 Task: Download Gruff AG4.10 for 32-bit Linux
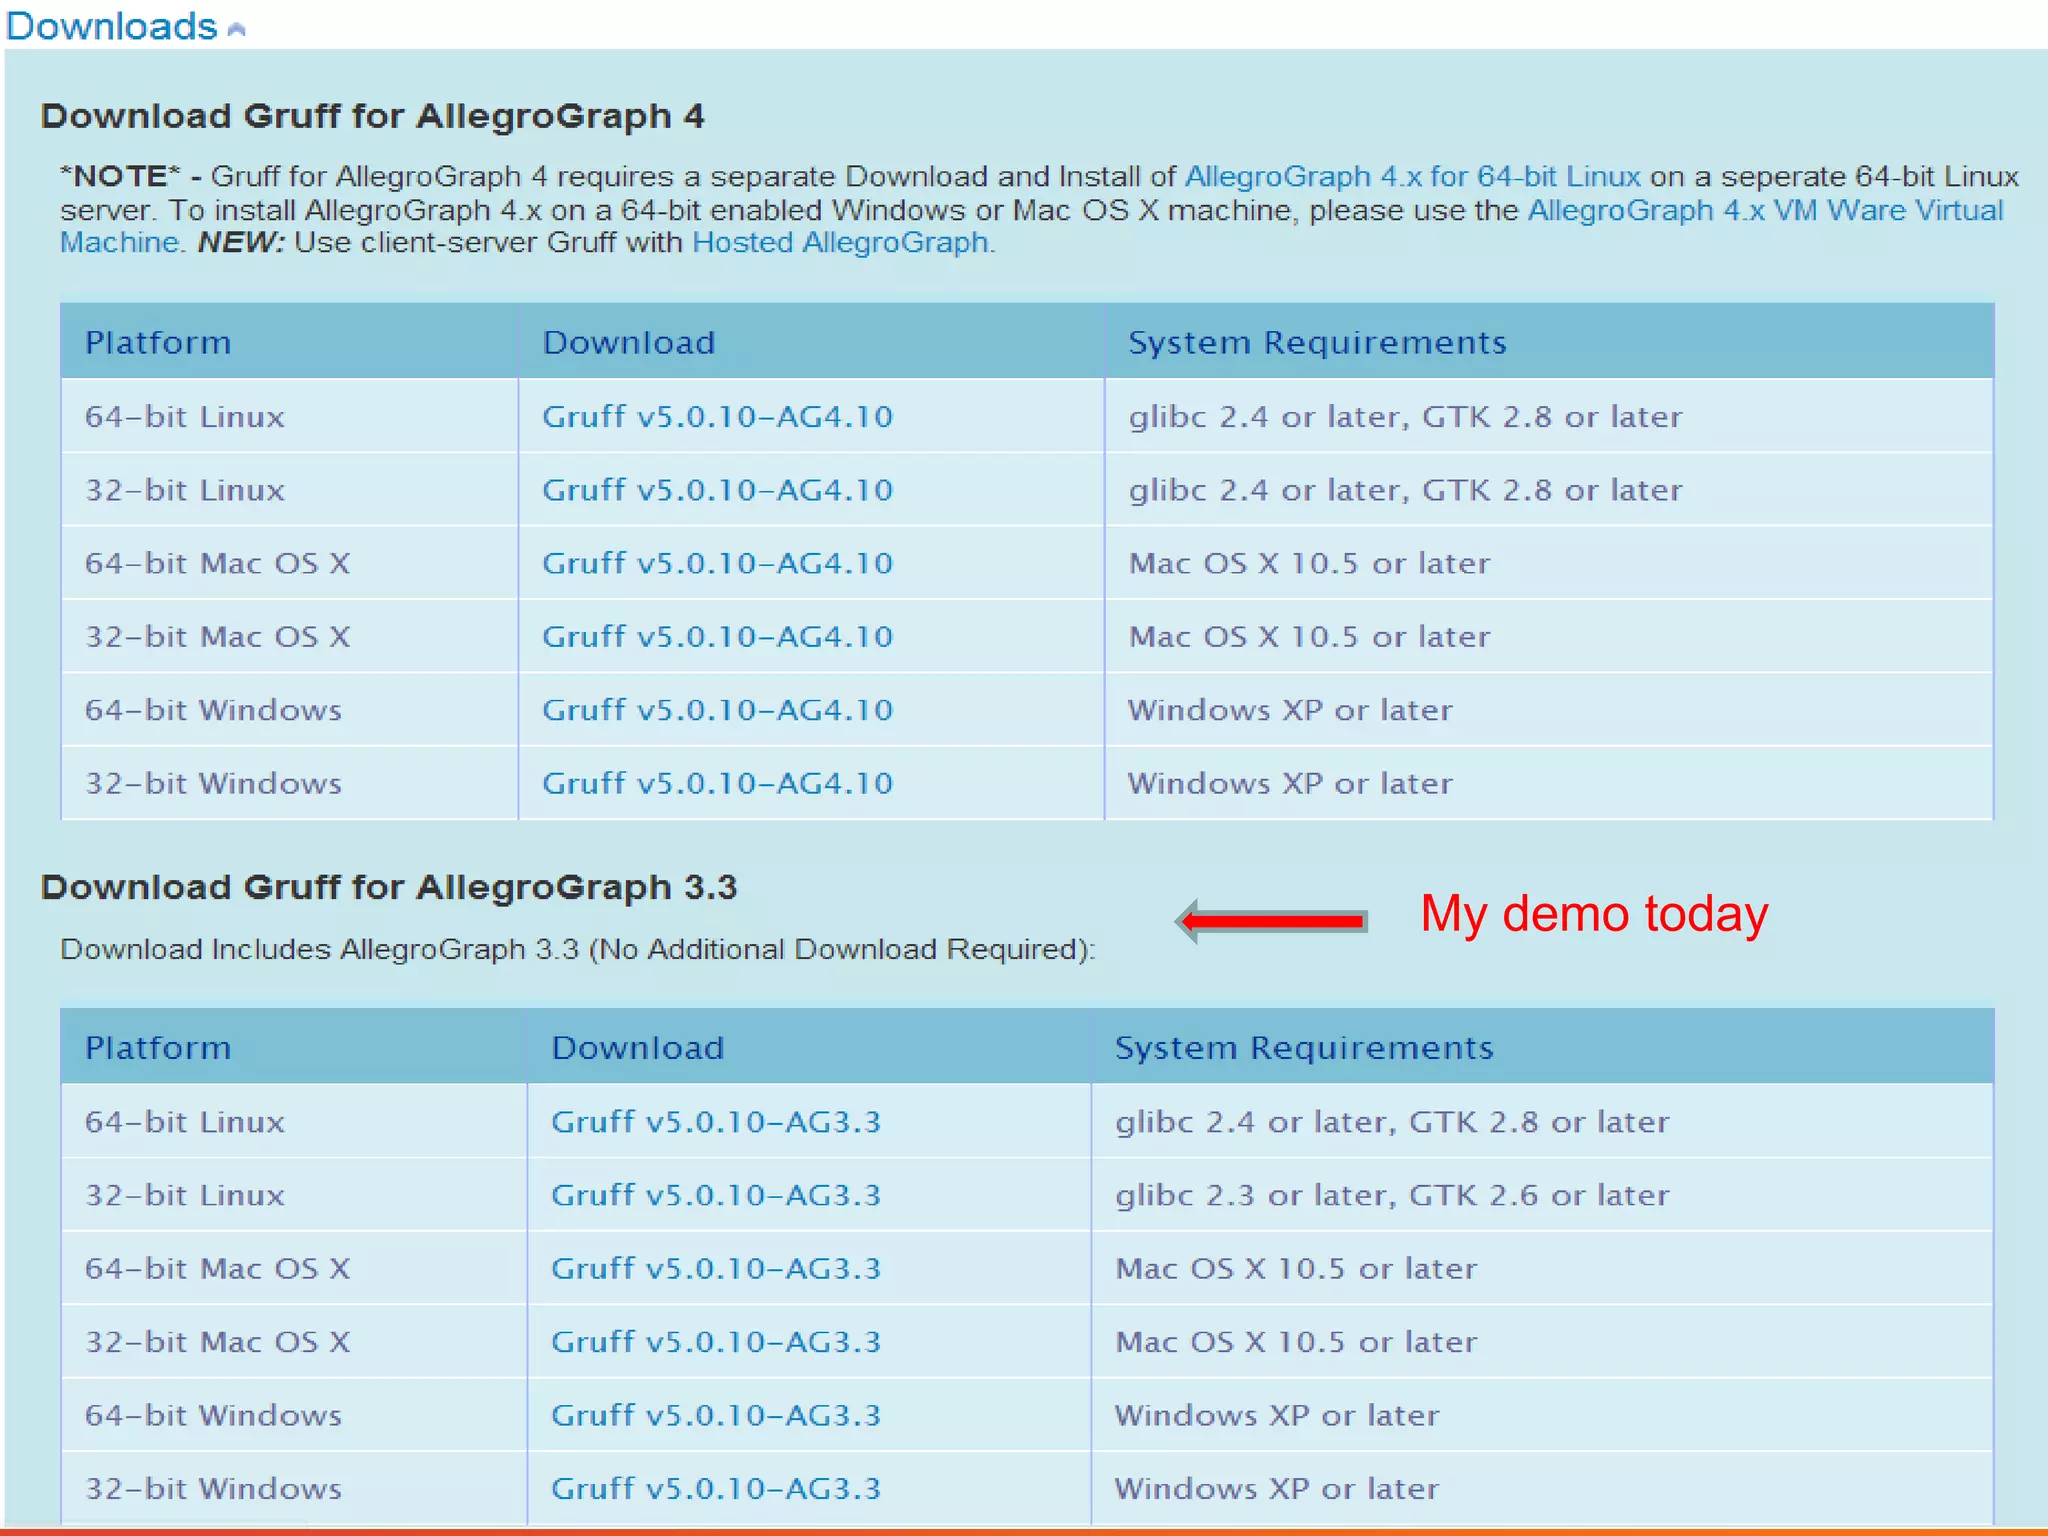[x=717, y=490]
